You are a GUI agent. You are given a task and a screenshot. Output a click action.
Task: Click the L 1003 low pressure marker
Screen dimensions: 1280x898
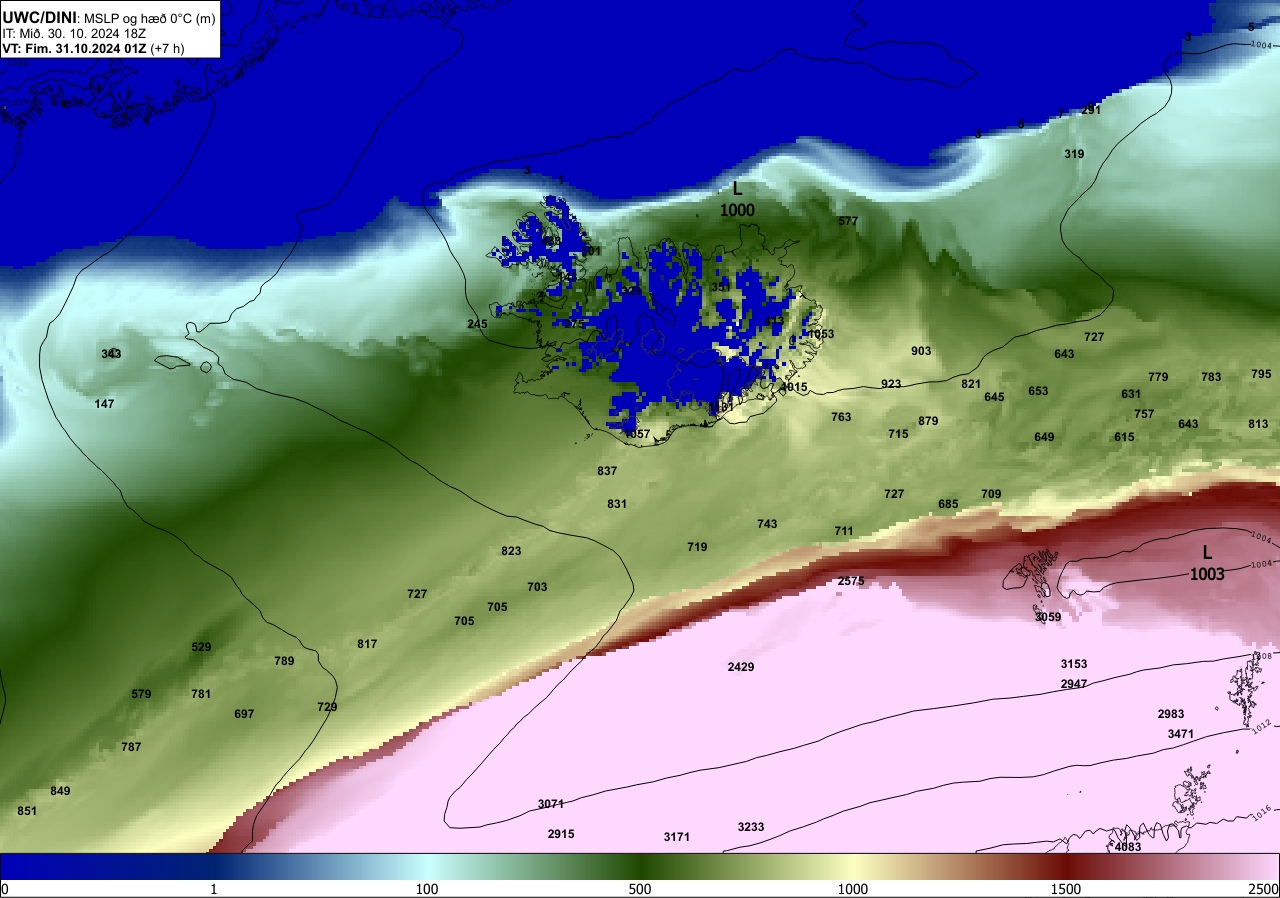pos(1207,563)
